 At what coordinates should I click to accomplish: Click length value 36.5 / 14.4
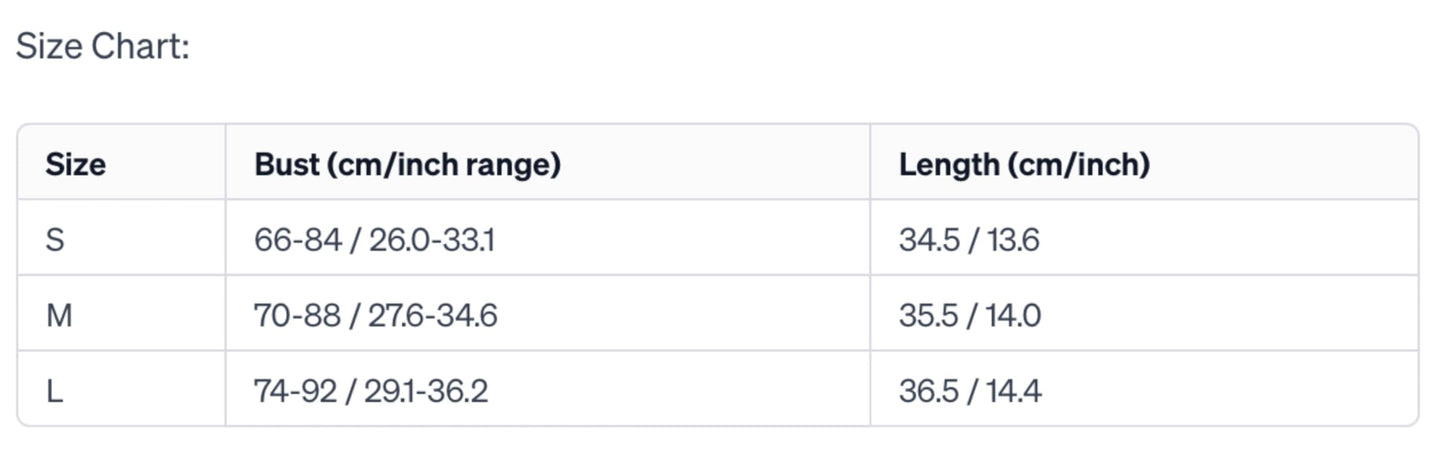point(970,391)
